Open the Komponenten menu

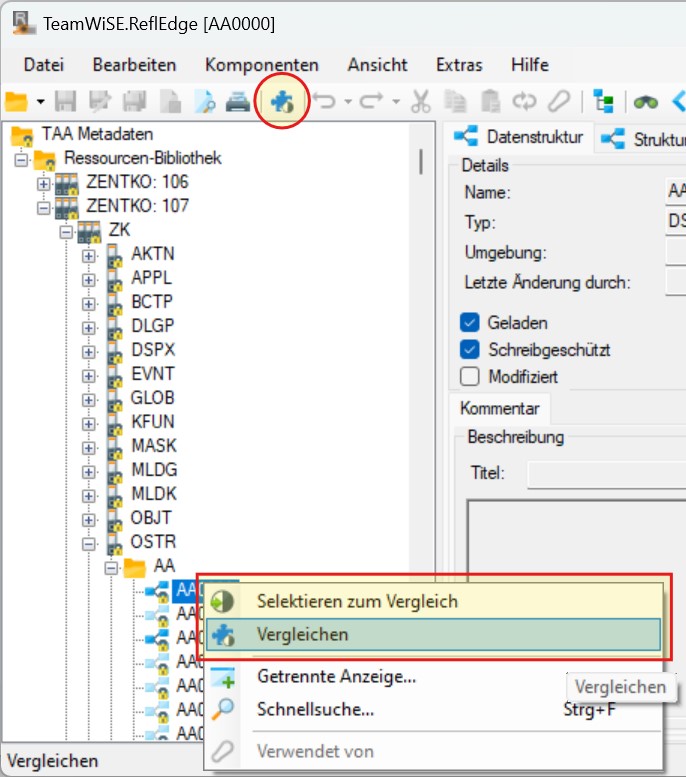click(261, 64)
